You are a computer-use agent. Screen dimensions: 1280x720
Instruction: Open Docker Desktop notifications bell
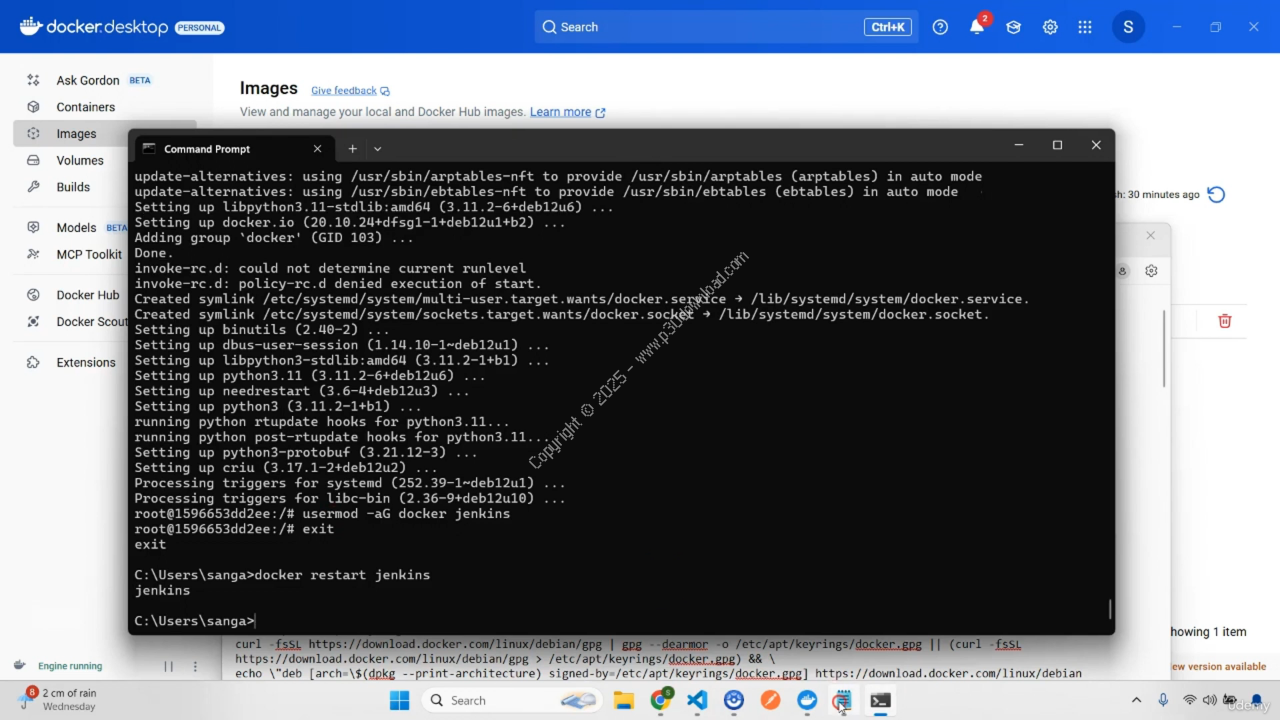click(977, 27)
